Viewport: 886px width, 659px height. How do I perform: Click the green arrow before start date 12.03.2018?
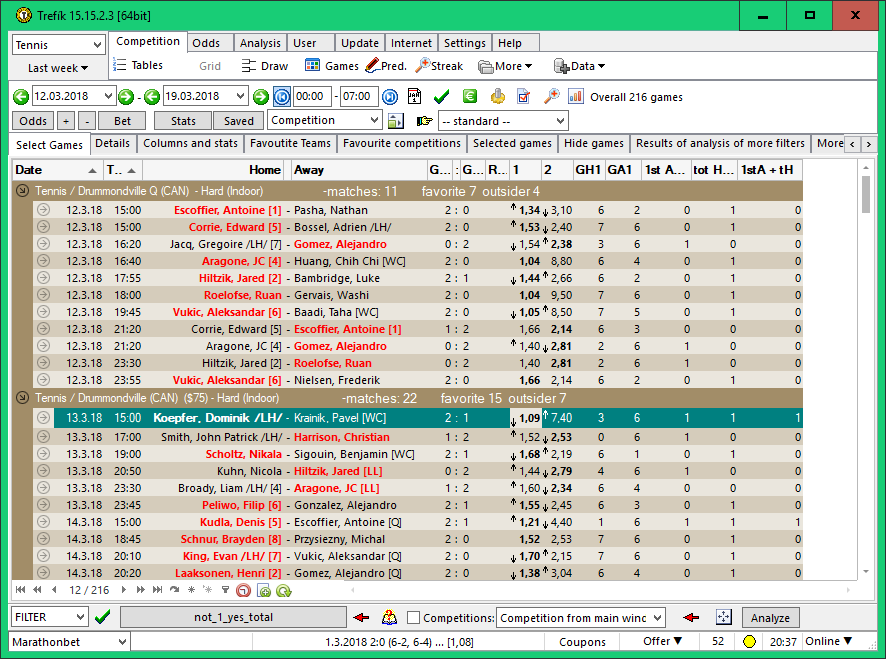pos(21,97)
